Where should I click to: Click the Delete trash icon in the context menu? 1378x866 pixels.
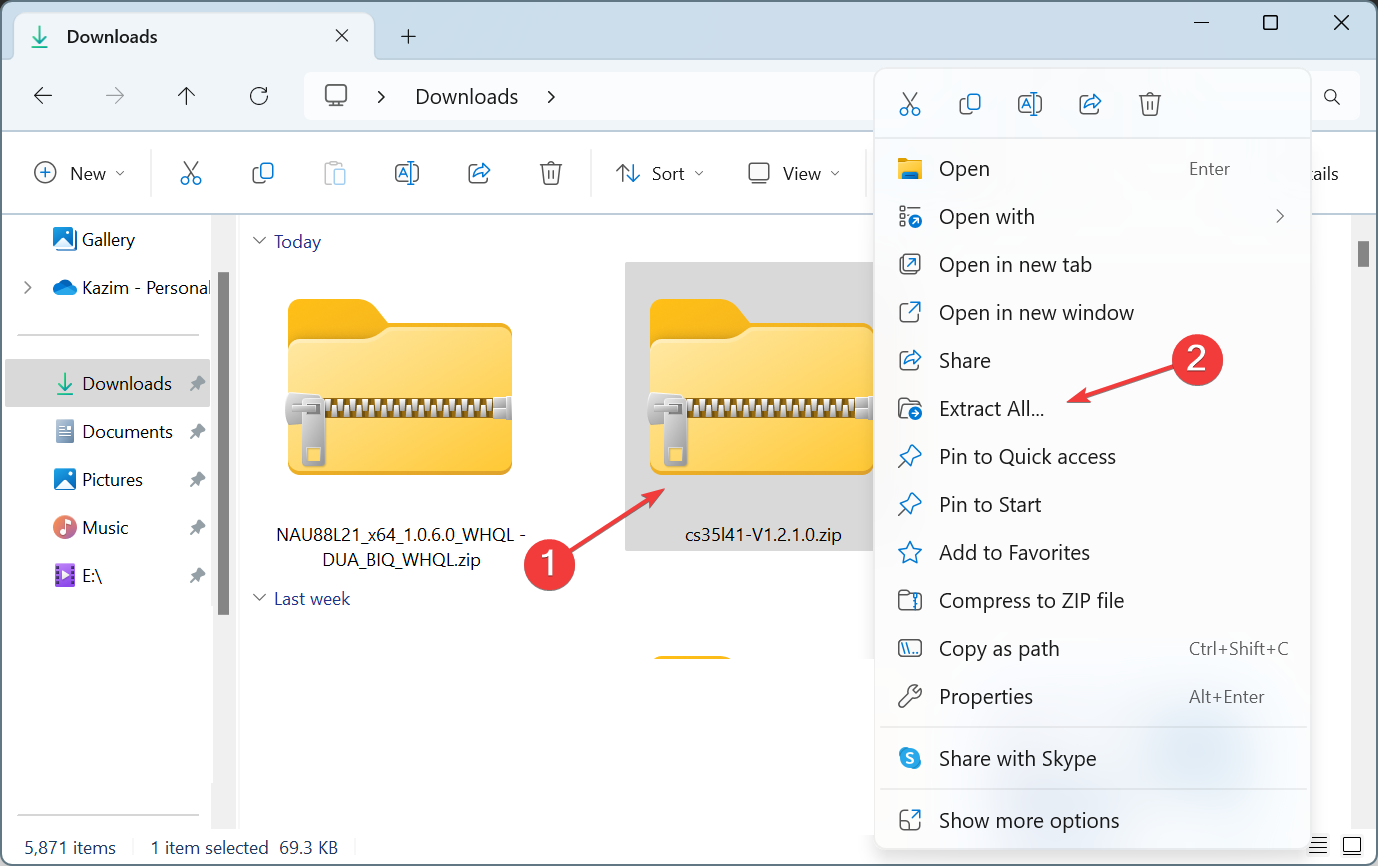pos(1150,104)
